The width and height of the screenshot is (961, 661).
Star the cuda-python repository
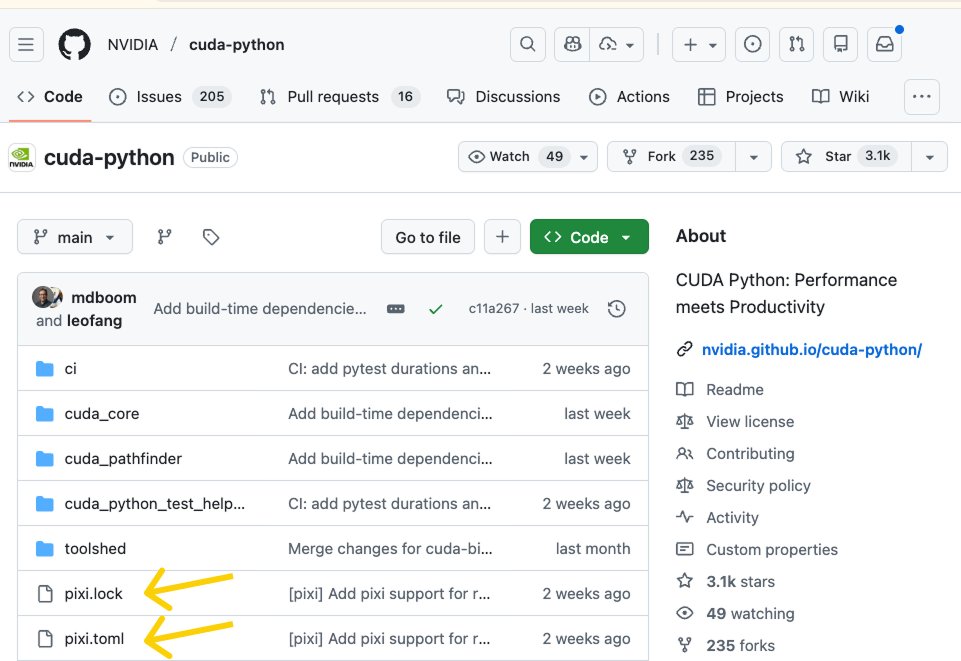coord(846,157)
